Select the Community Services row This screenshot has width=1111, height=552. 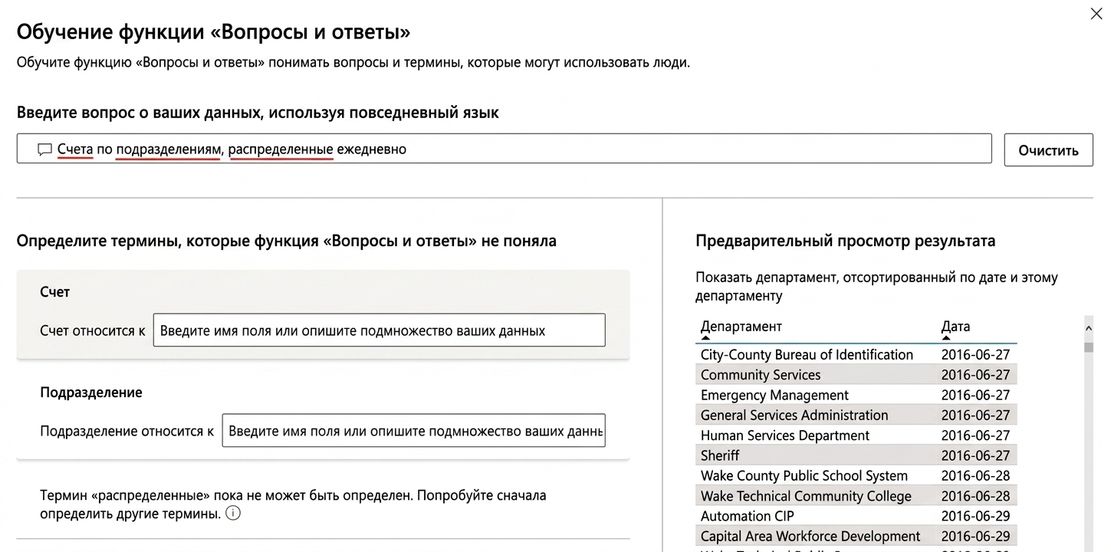(856, 375)
